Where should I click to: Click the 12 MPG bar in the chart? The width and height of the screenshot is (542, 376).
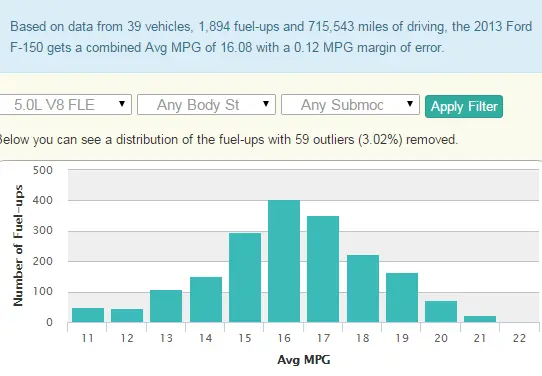pyautogui.click(x=127, y=316)
